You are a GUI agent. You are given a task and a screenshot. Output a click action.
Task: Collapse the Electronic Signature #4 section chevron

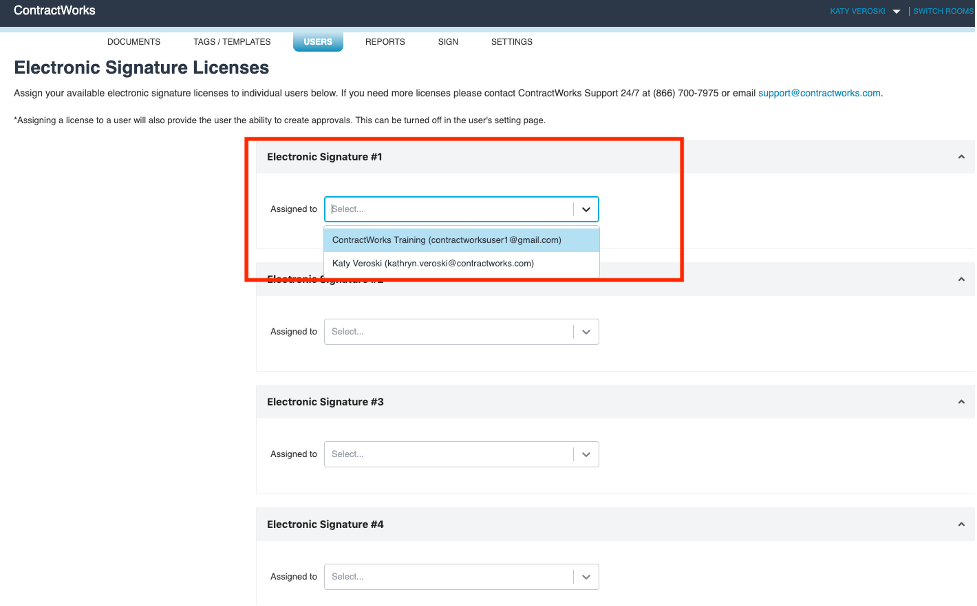961,525
